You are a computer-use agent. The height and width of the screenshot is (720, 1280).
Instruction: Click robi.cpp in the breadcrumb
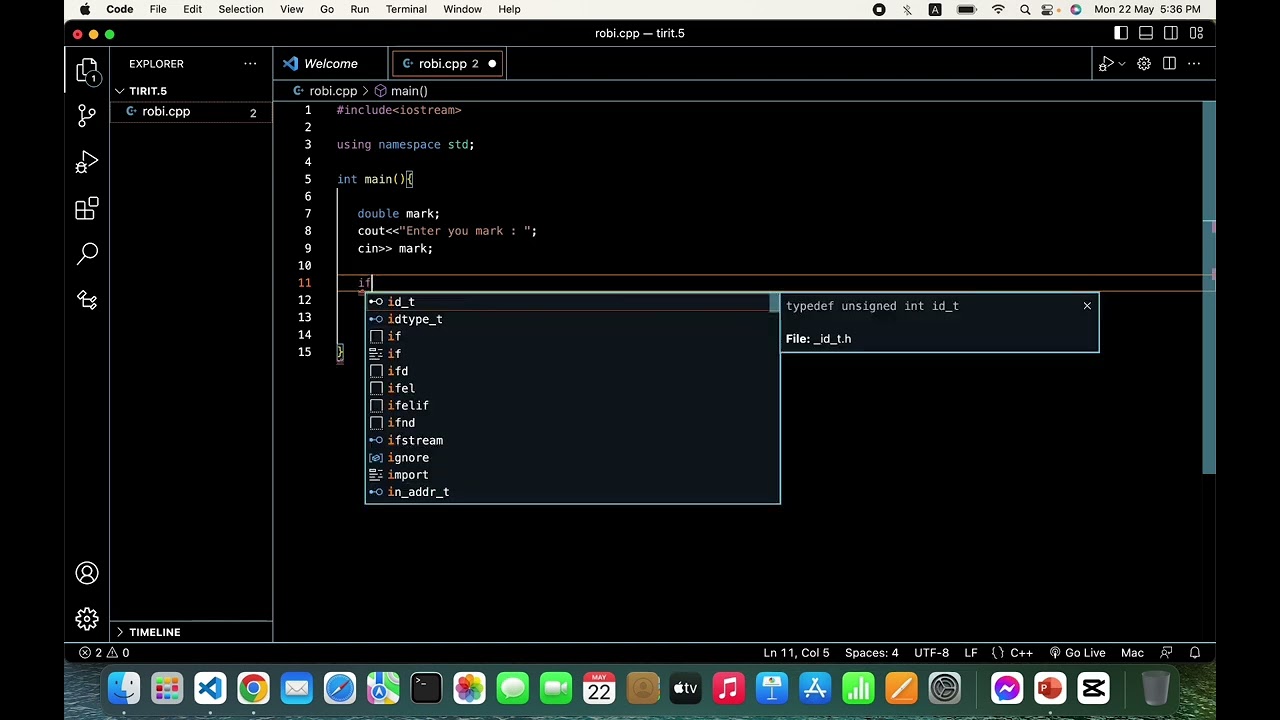(x=333, y=91)
